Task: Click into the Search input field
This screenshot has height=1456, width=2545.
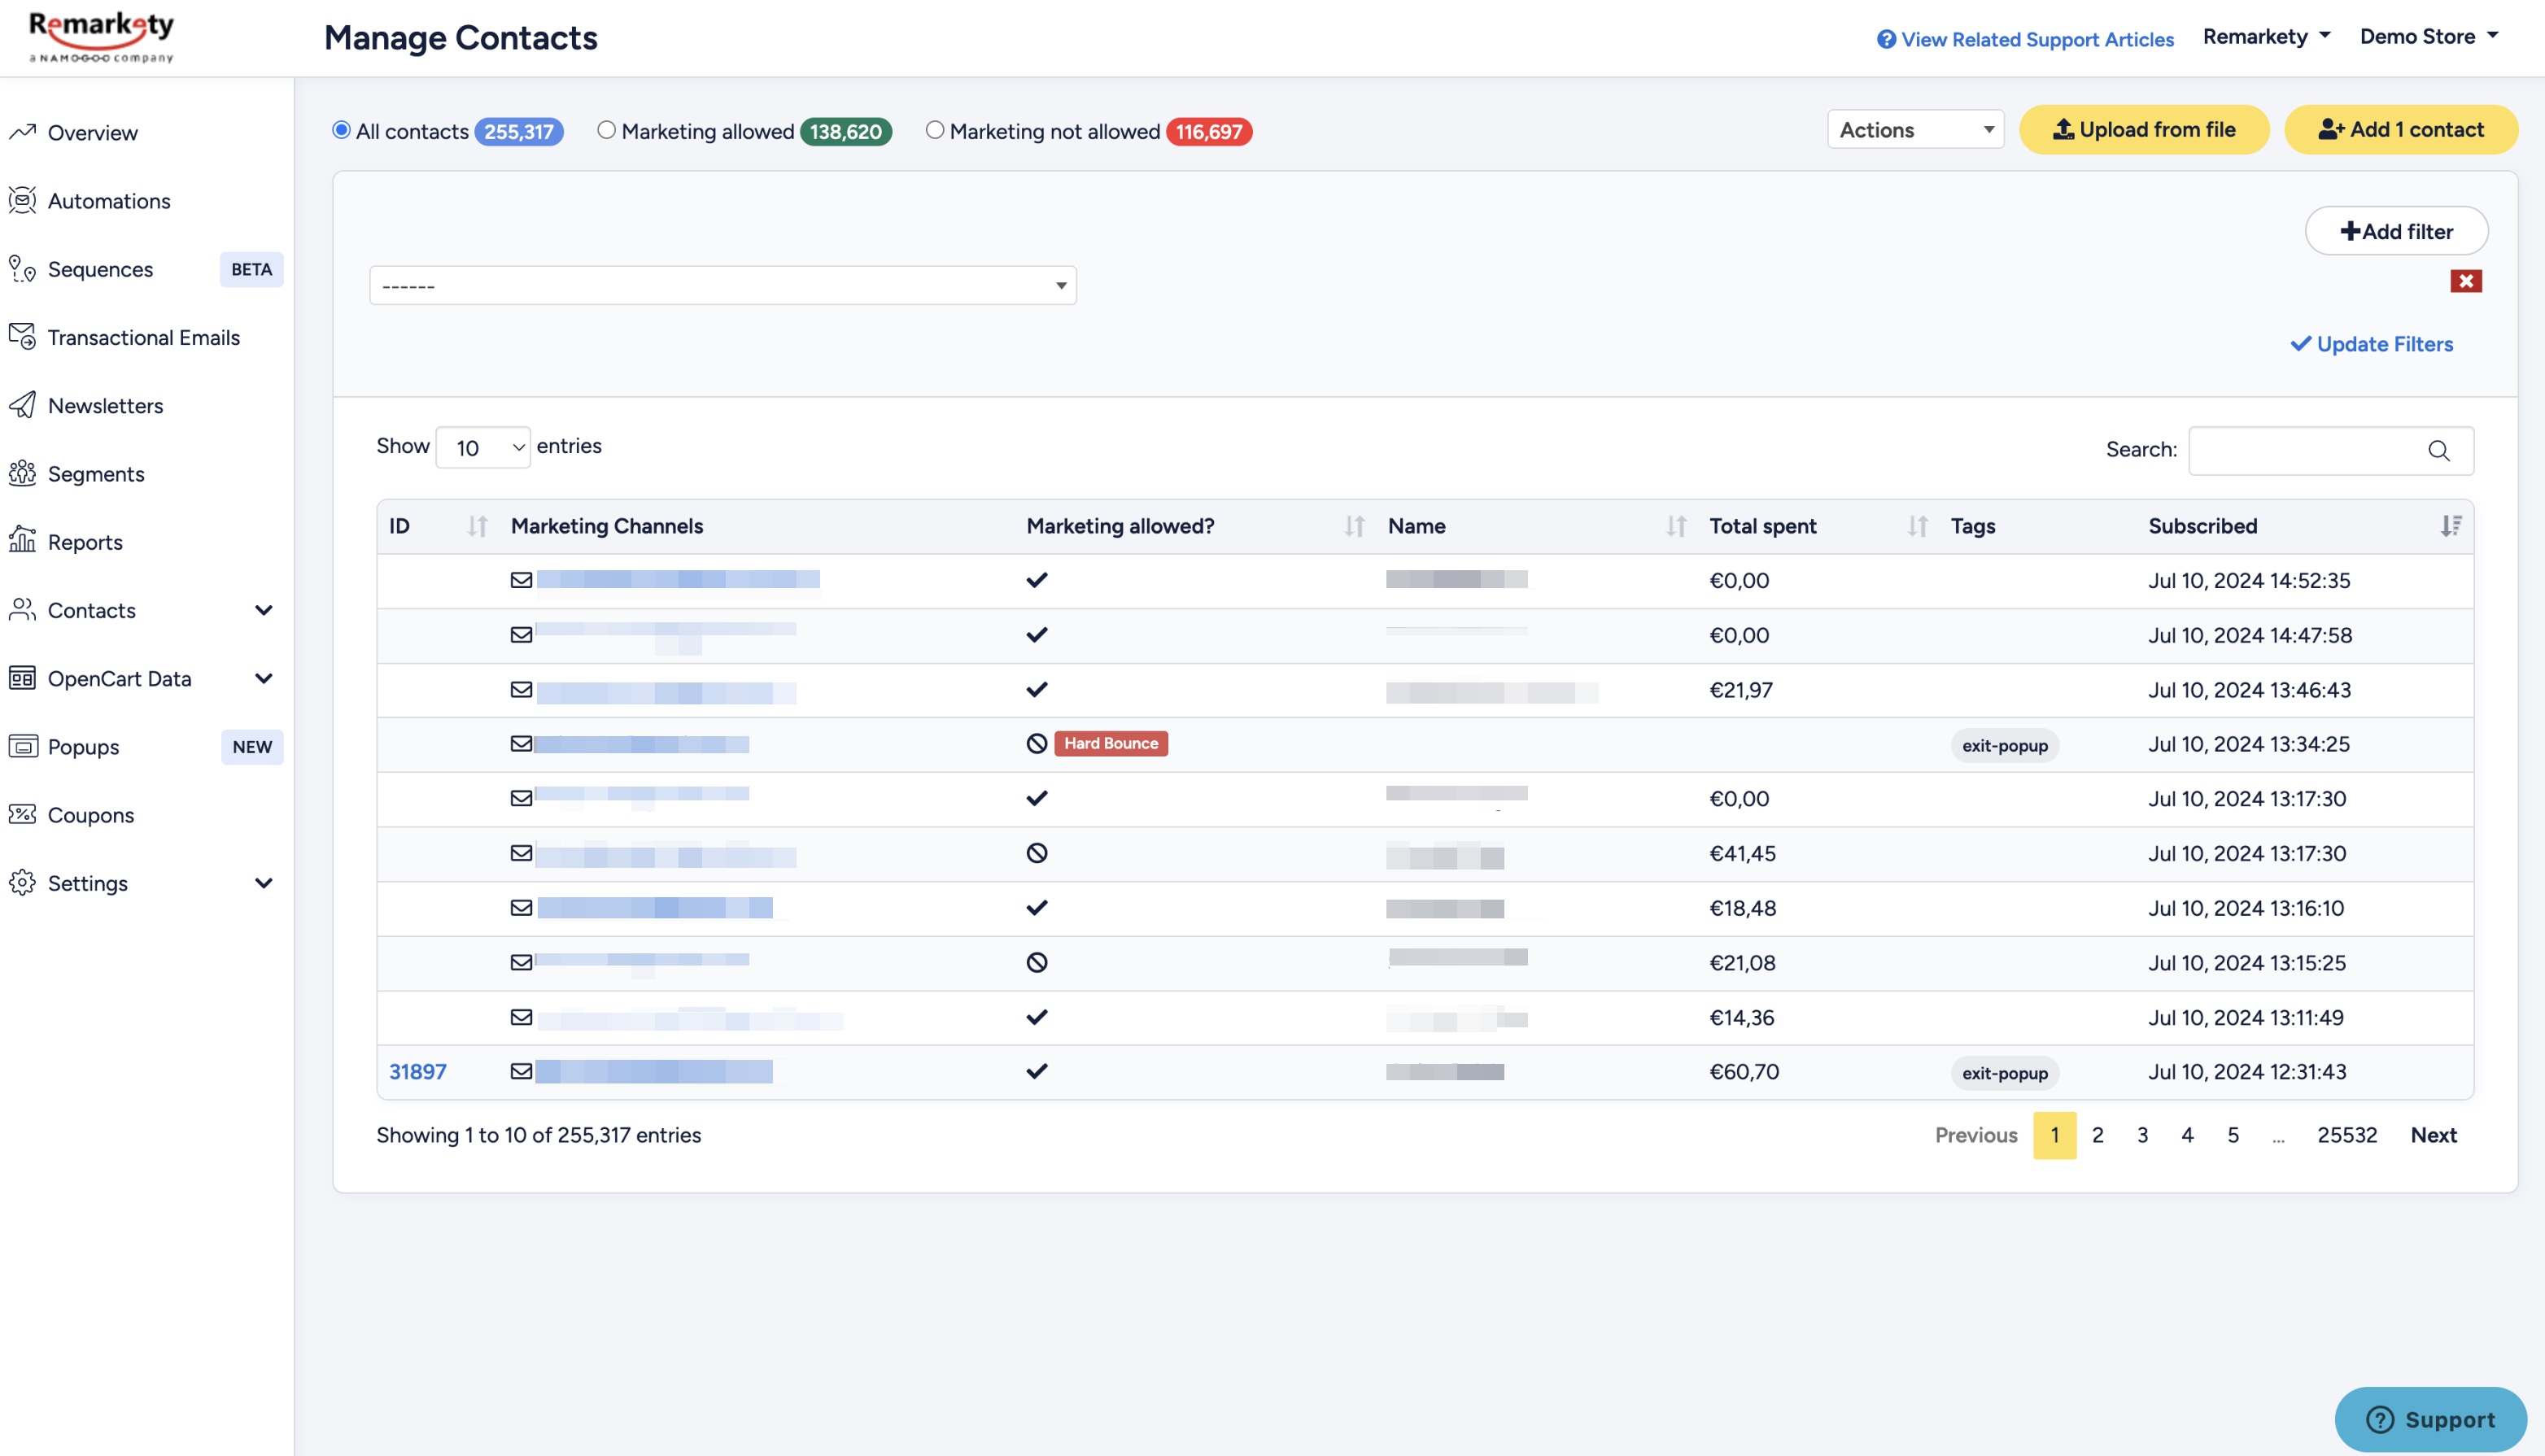Action: (2331, 451)
